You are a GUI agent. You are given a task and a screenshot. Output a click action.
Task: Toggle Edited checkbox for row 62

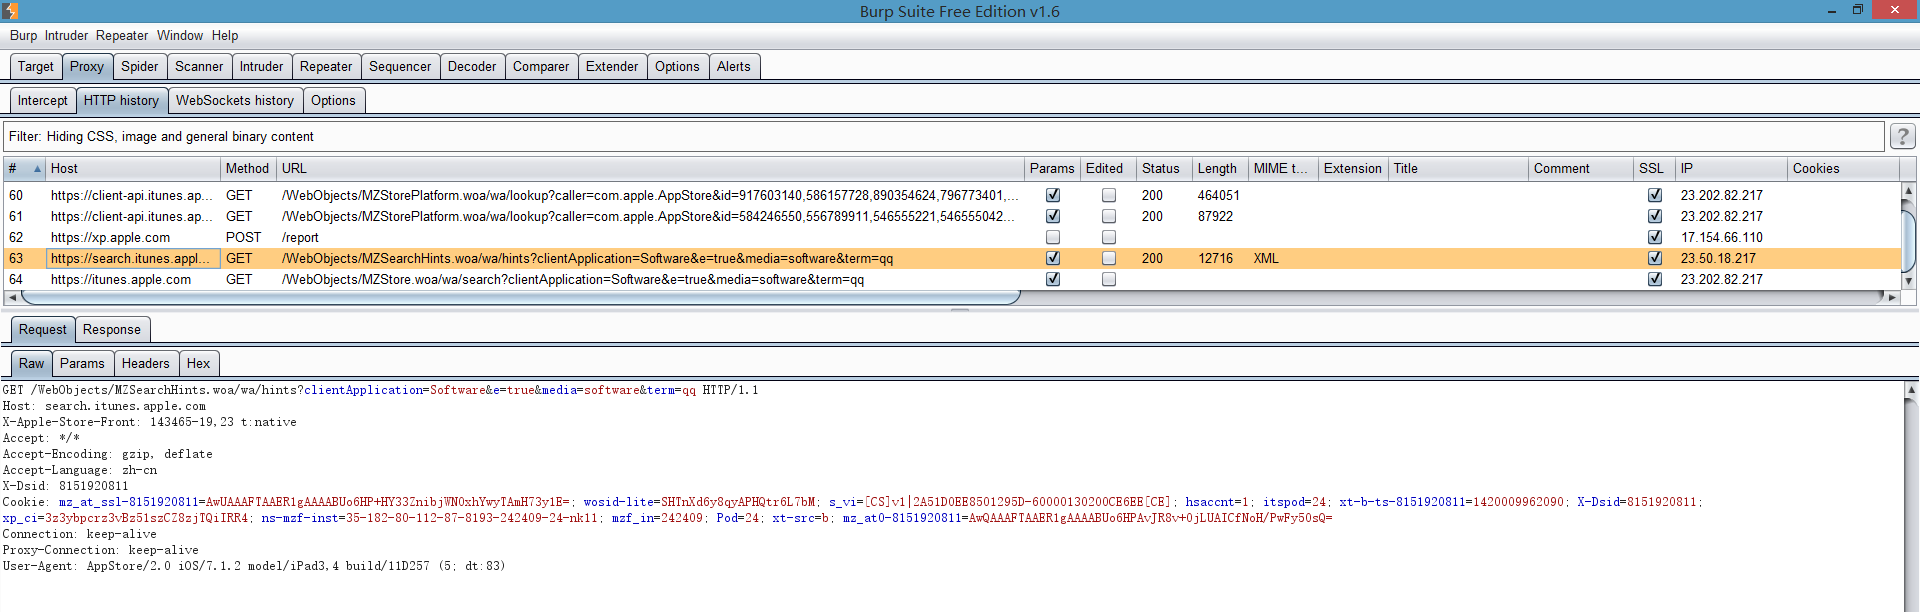pyautogui.click(x=1109, y=237)
